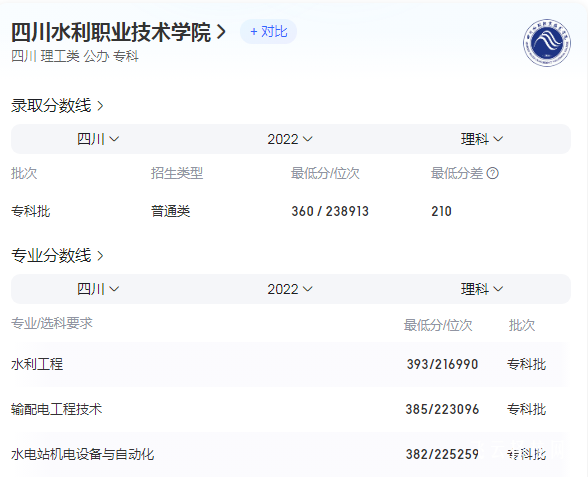Click the college logo emblem
Screen dimensions: 588x477
pos(547,43)
